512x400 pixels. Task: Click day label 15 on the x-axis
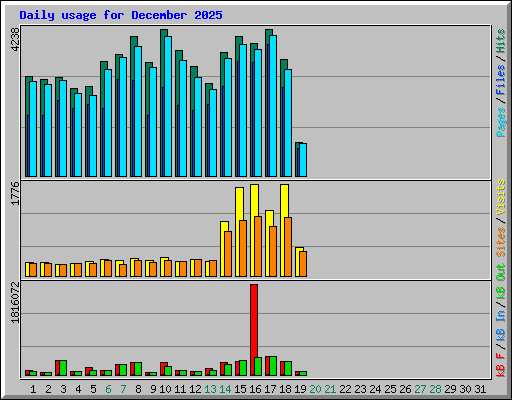coord(240,389)
